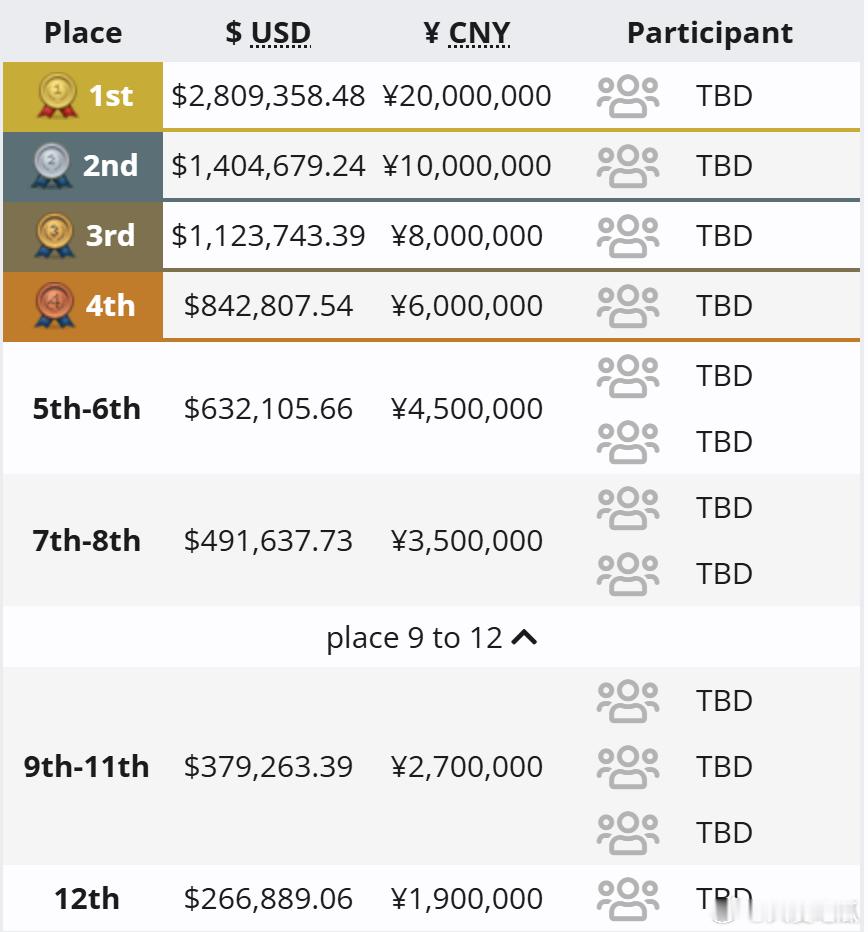Click the team icon in the 1st place row
Image resolution: width=868 pixels, height=932 pixels.
[628, 96]
